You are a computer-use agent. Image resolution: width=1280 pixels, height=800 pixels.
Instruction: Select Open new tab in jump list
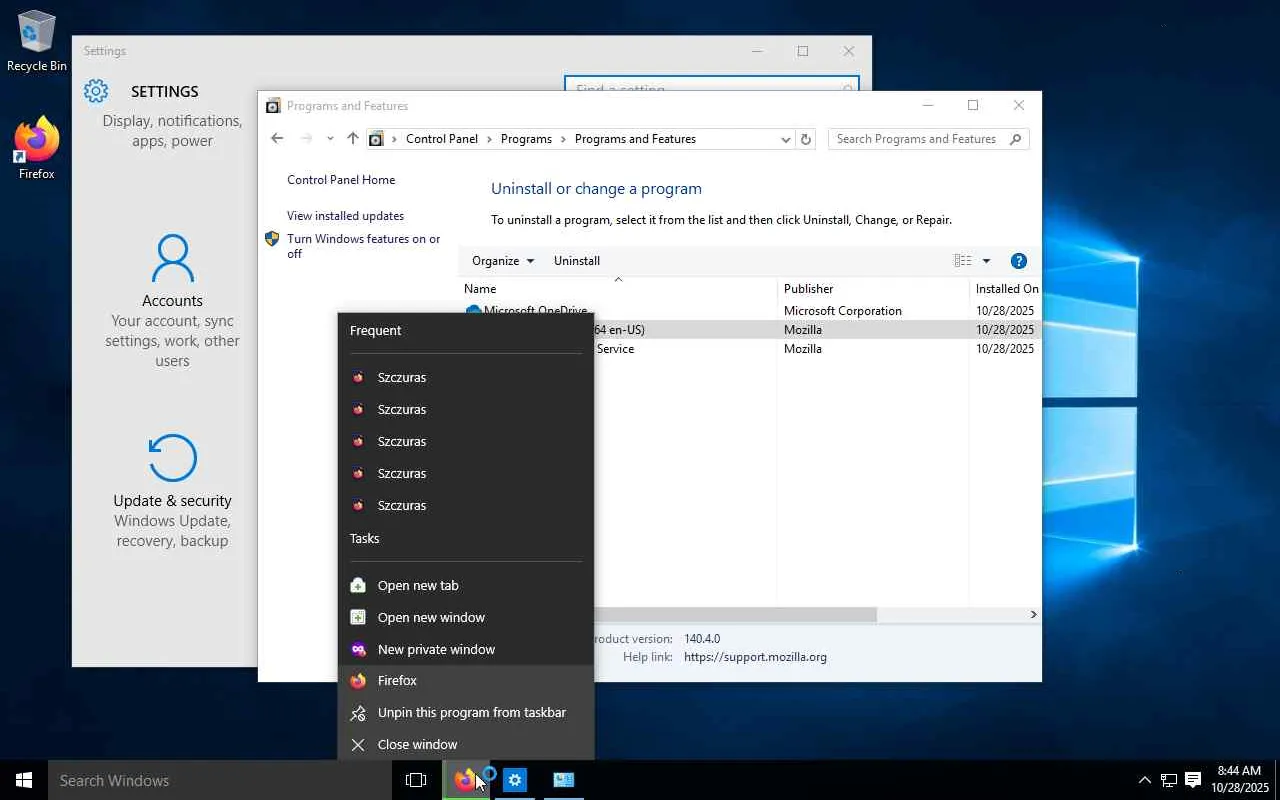[x=418, y=585]
